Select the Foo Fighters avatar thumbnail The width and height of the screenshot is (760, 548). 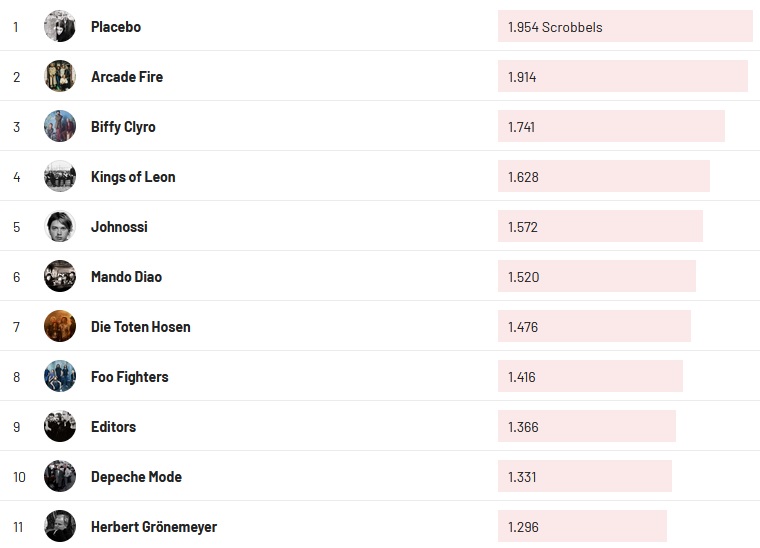click(60, 377)
